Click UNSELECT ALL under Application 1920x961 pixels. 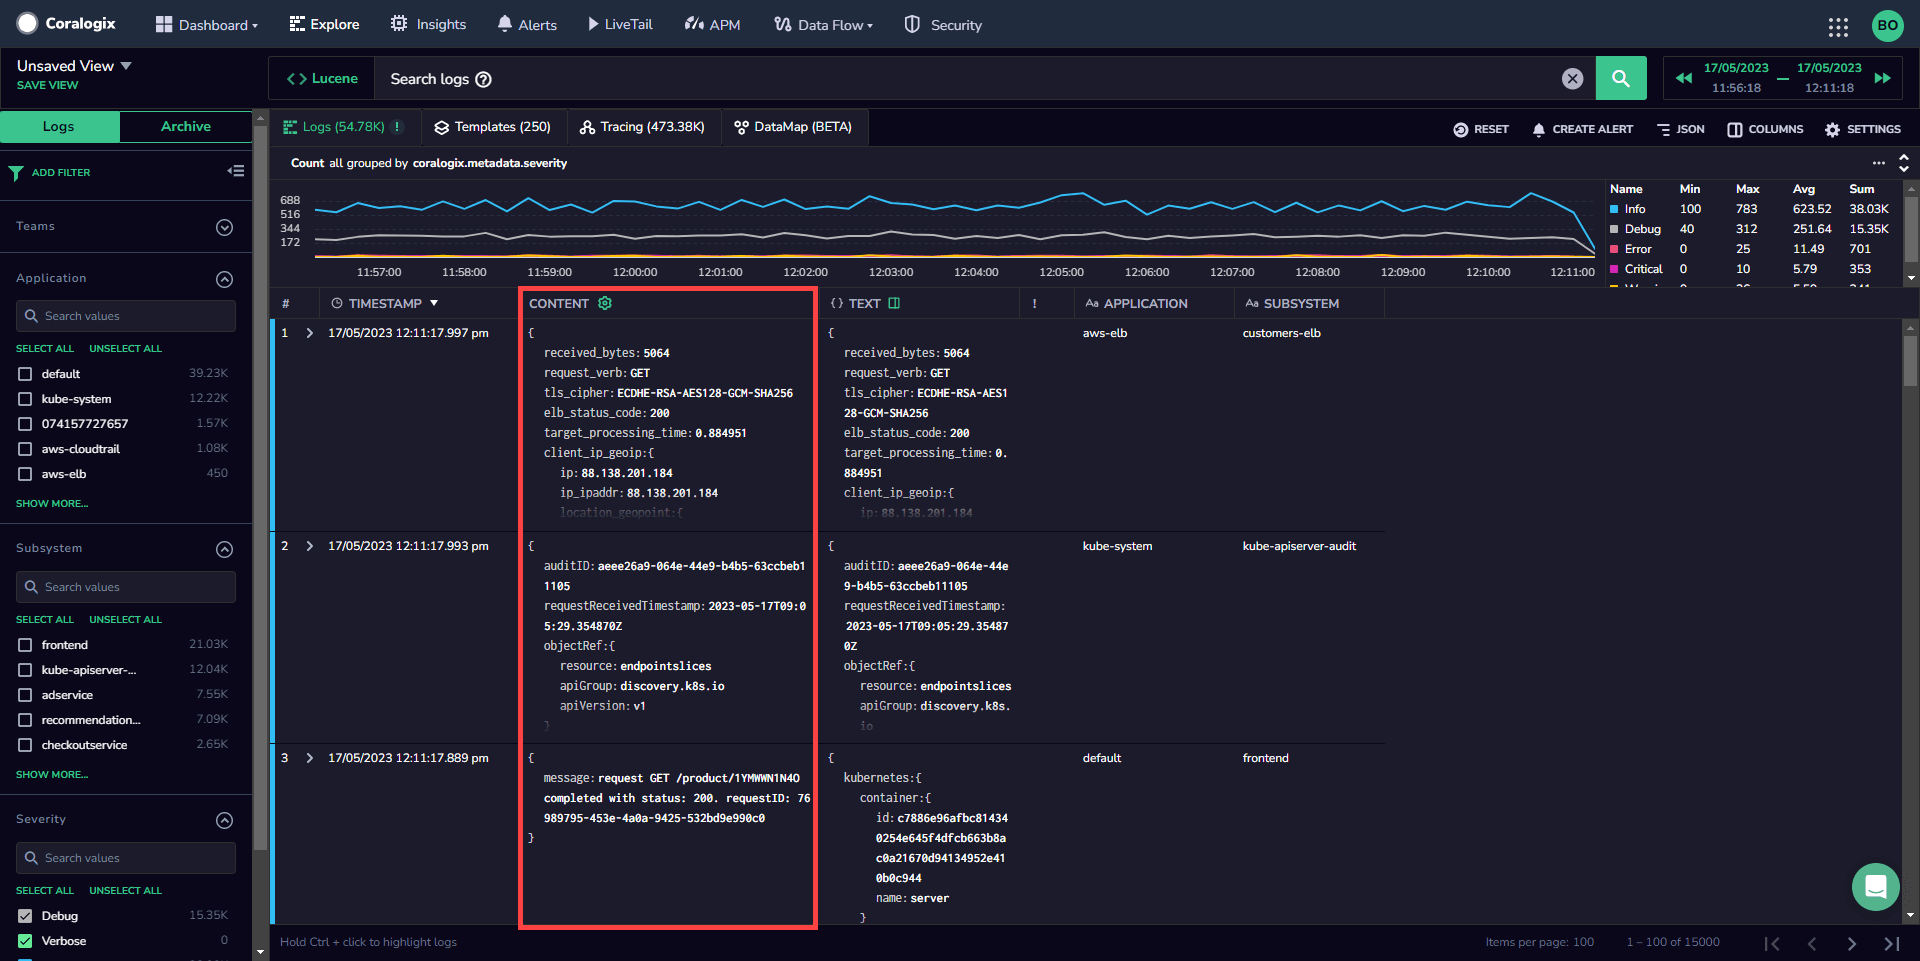125,348
